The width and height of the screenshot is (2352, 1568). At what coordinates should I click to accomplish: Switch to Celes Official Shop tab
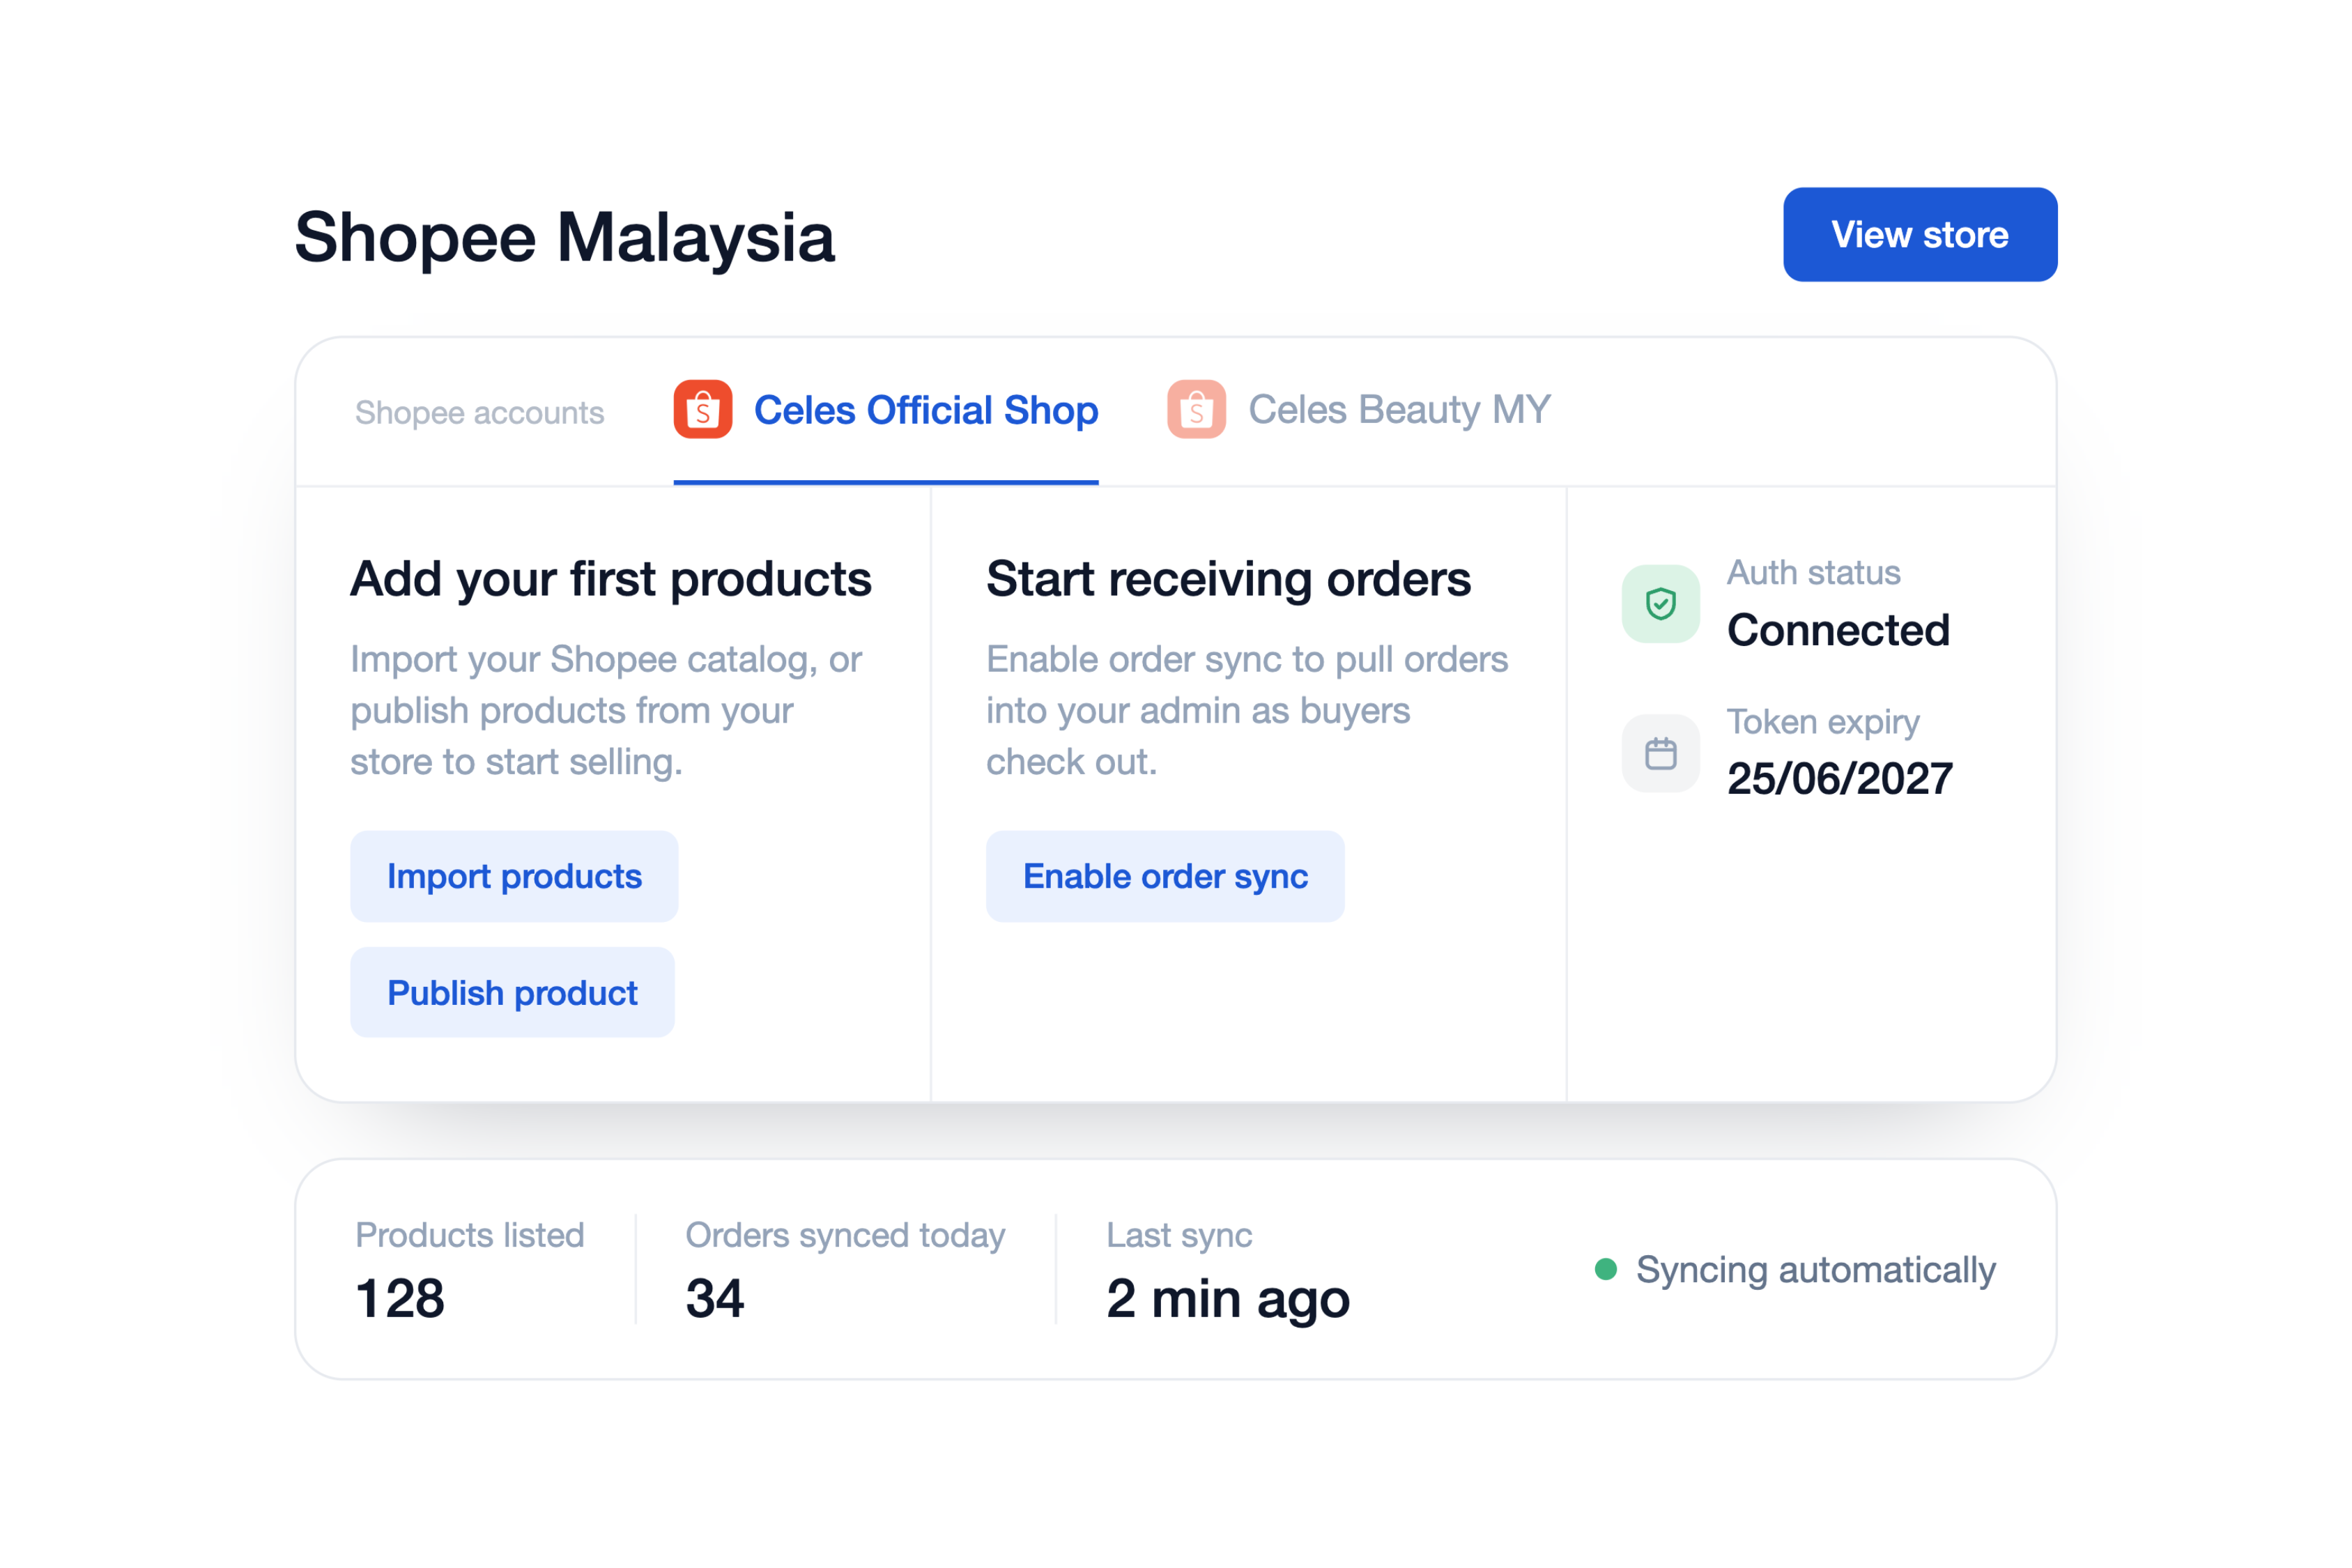tap(886, 411)
